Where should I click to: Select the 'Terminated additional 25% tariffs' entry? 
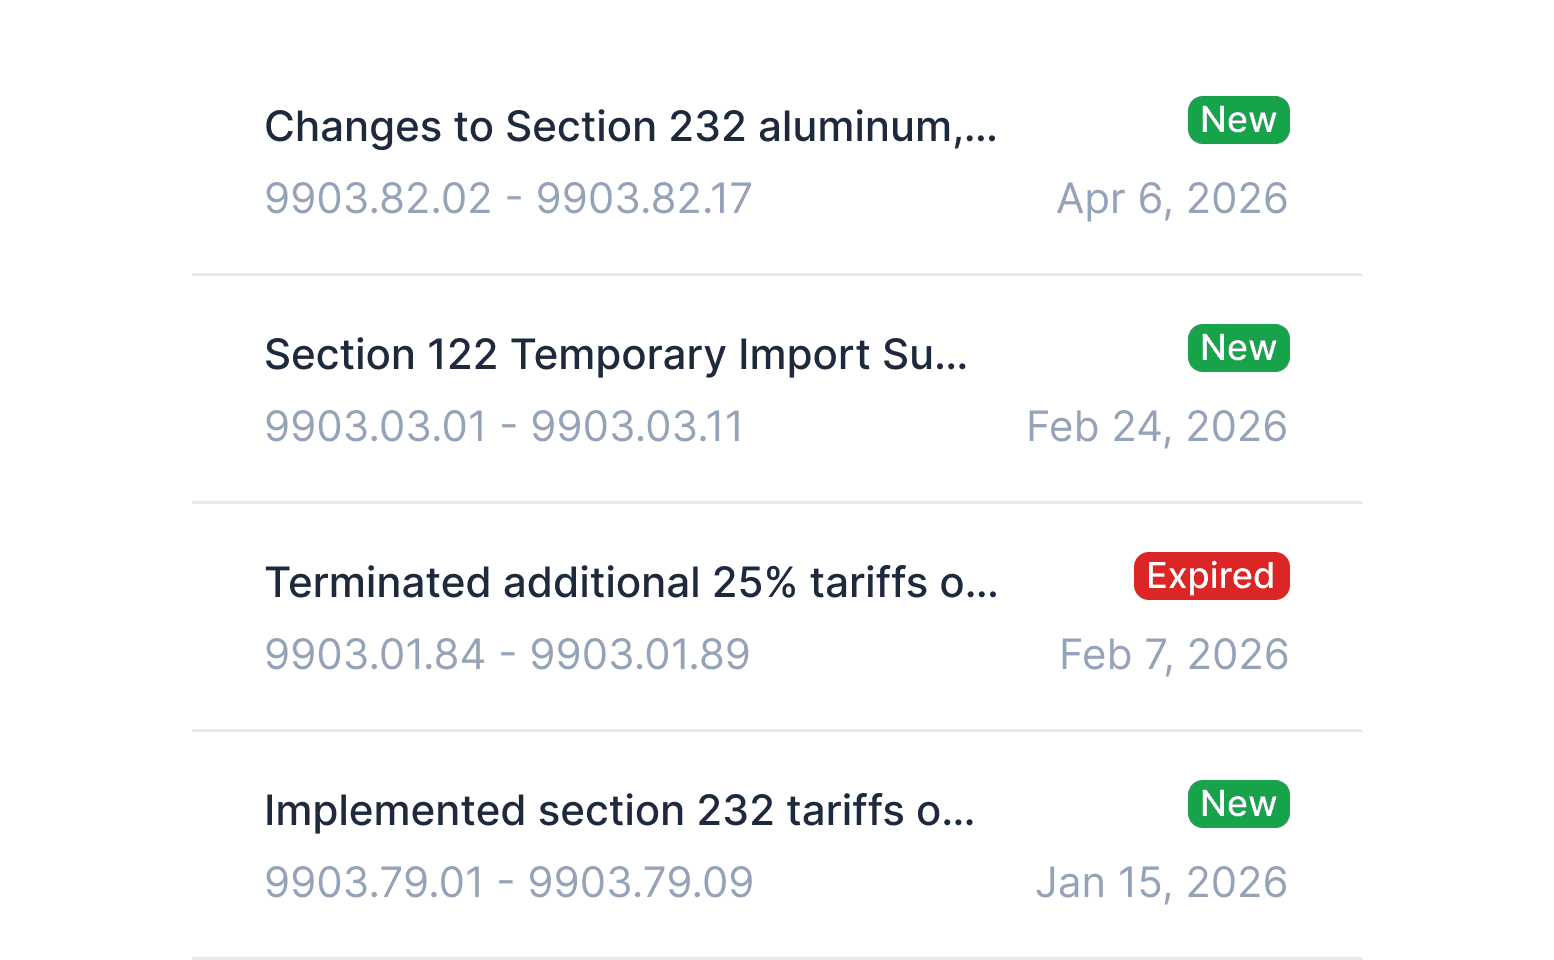click(x=631, y=583)
